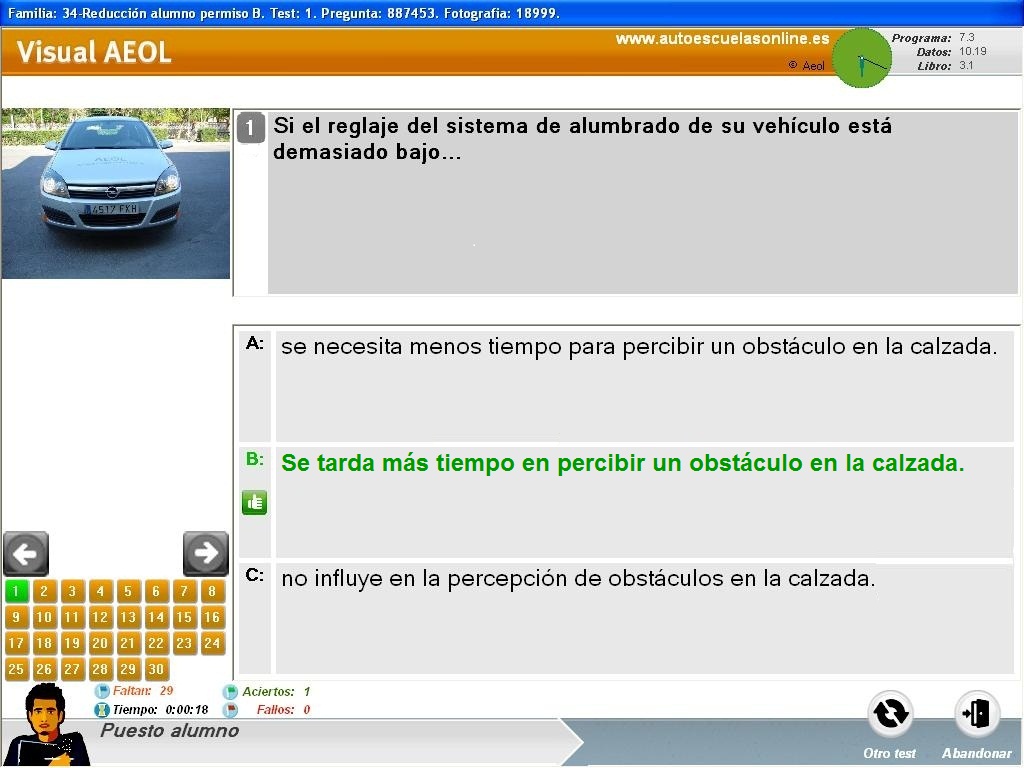This screenshot has width=1024, height=768.
Task: Click the green thumbs-up icon under B
Action: click(254, 502)
